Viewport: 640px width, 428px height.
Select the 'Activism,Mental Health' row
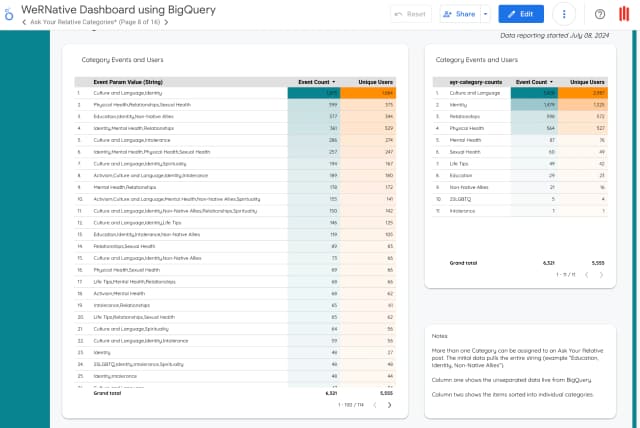click(x=235, y=294)
